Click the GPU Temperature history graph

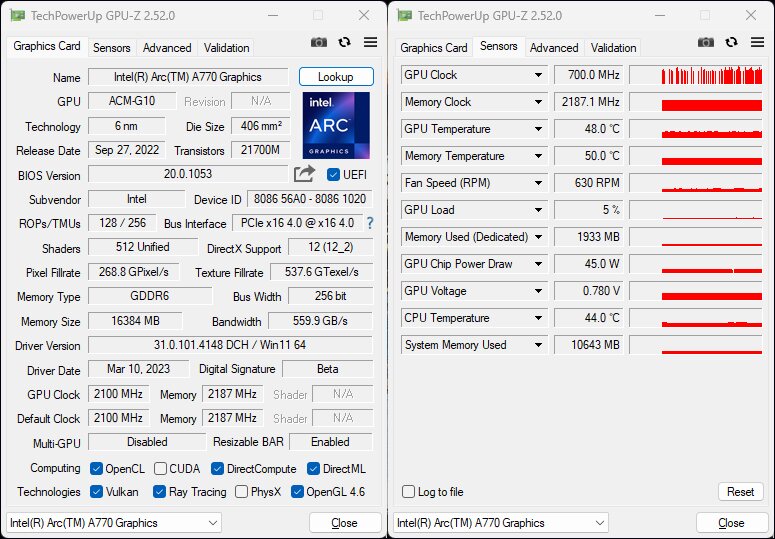tap(696, 129)
